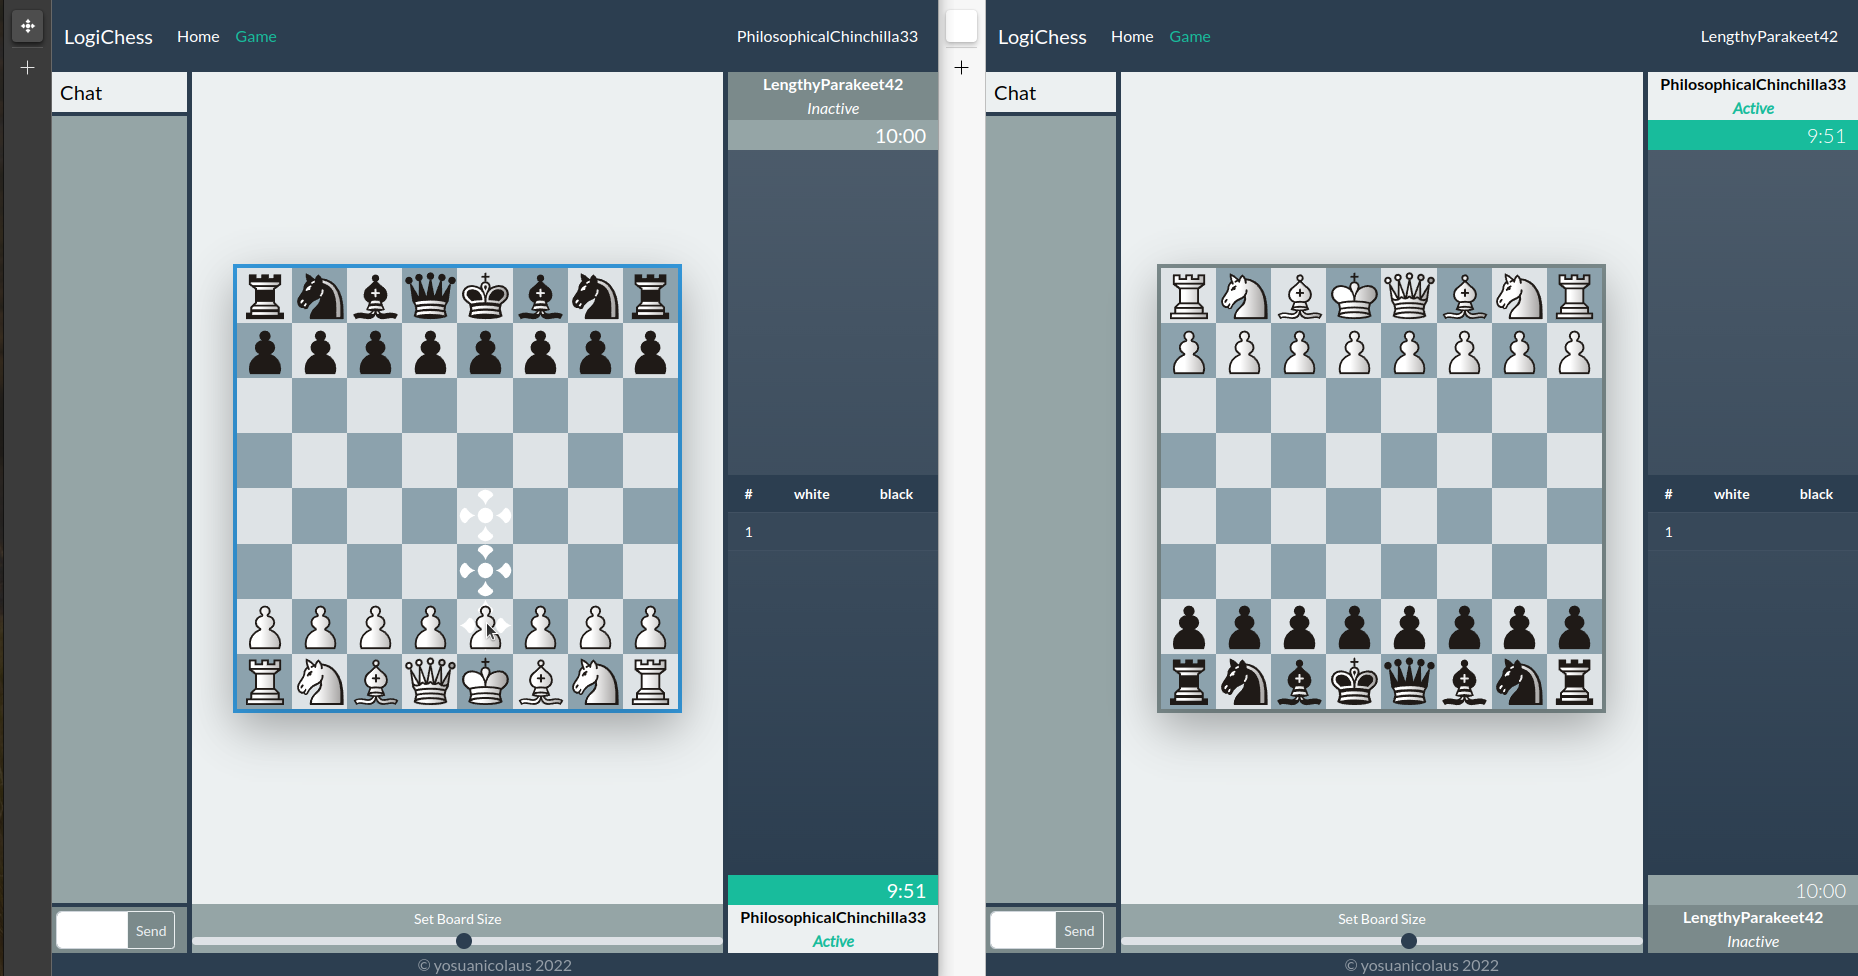The width and height of the screenshot is (1858, 976).
Task: Select white rook in left board's bottom-left corner
Action: click(x=265, y=682)
